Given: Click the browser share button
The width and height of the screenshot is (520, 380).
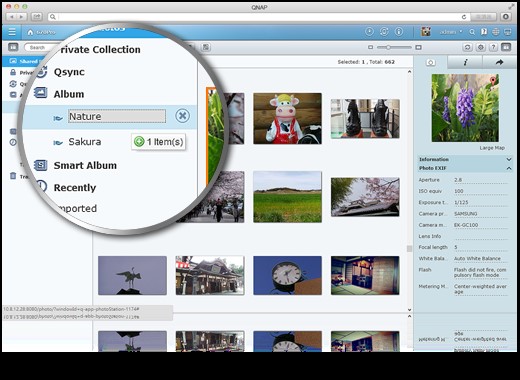Looking at the screenshot, I should pos(37,16).
